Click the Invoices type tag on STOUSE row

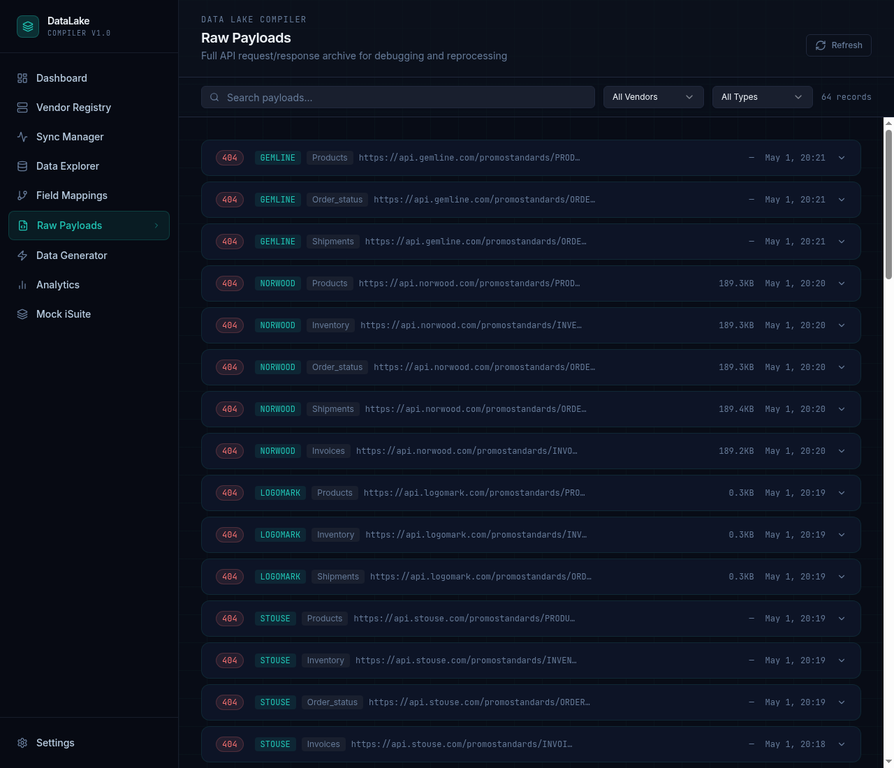323,745
